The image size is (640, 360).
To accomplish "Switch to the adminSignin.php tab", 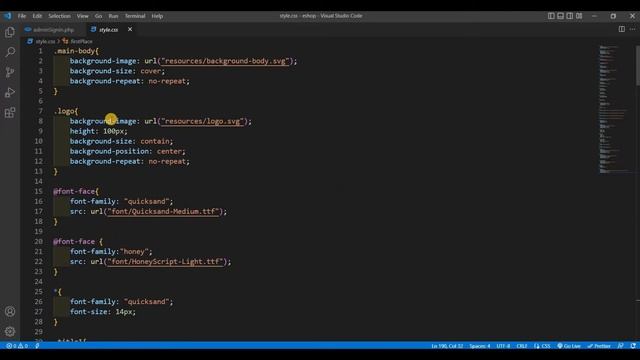I will click(x=53, y=30).
